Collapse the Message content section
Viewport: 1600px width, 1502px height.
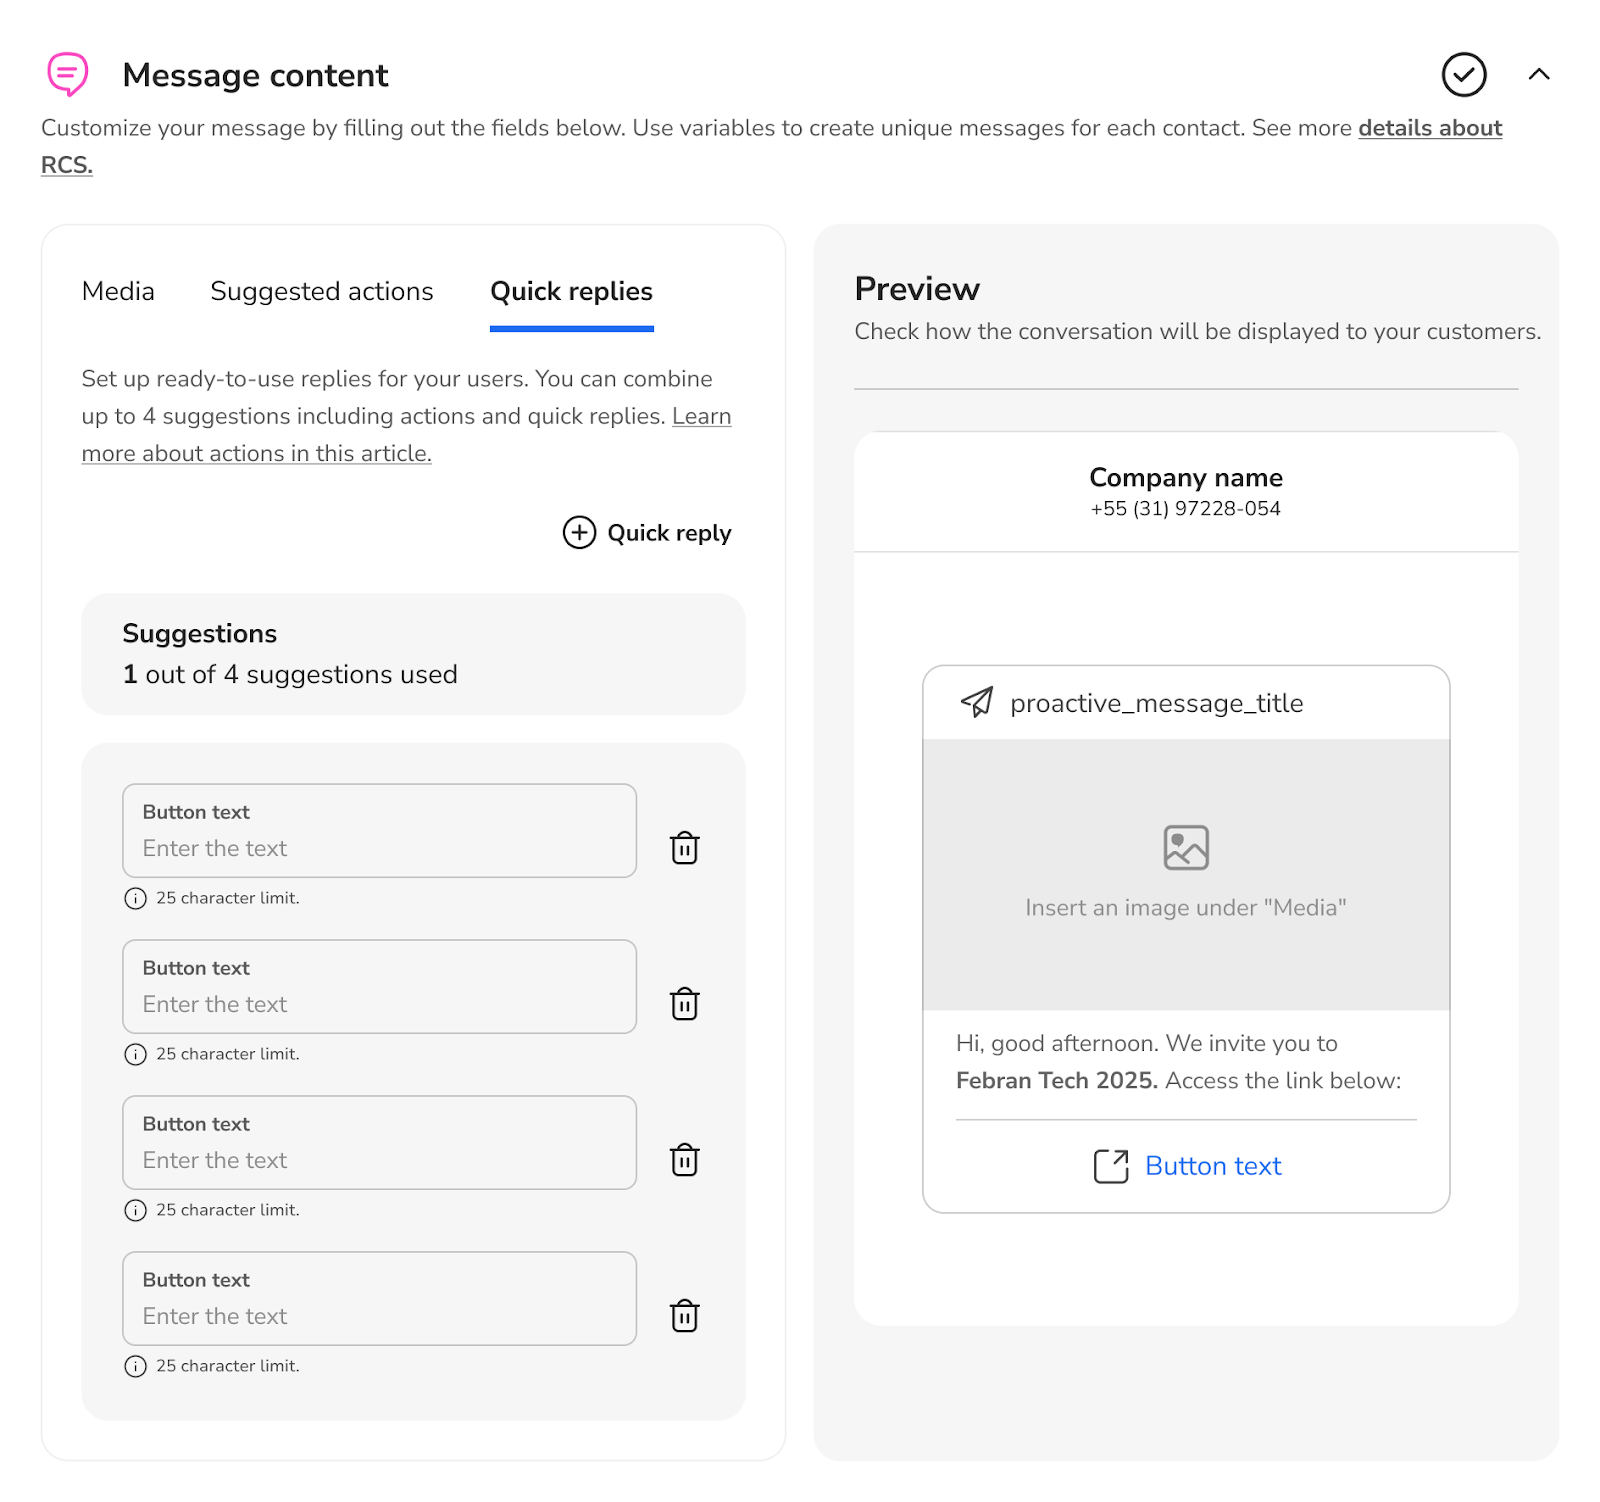click(x=1539, y=74)
